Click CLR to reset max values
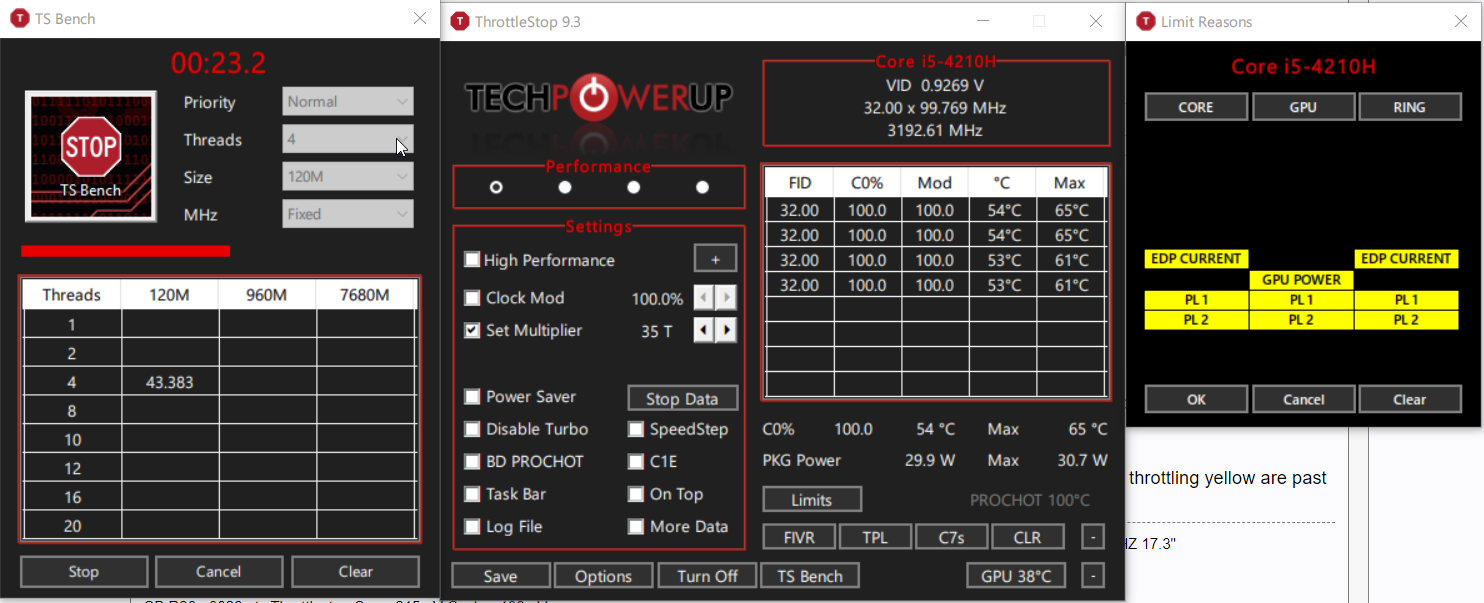The height and width of the screenshot is (603, 1484). (1027, 537)
